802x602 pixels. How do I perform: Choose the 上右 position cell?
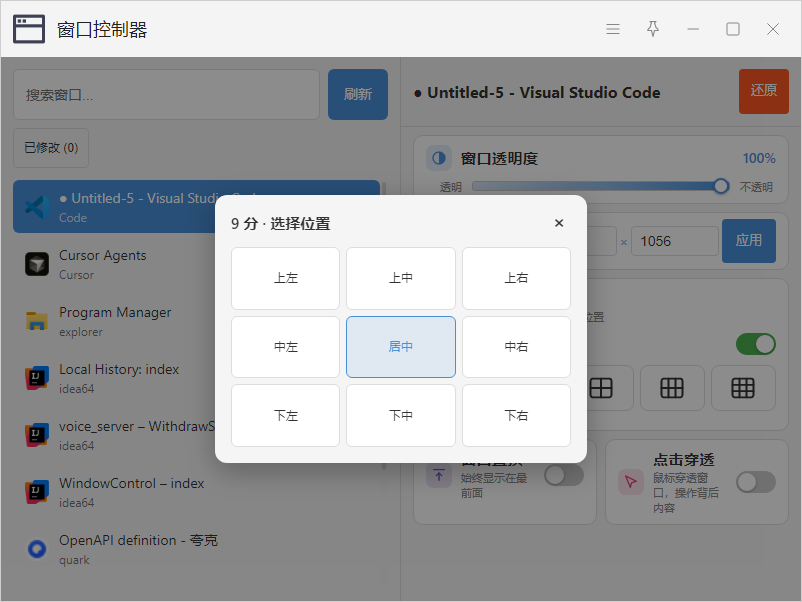(x=516, y=278)
